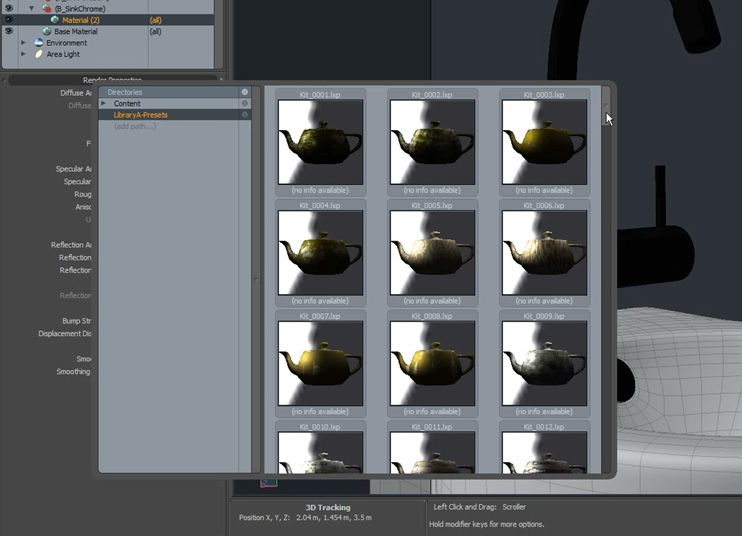Click the Base Material sphere icon
The width and height of the screenshot is (742, 536).
[46, 31]
